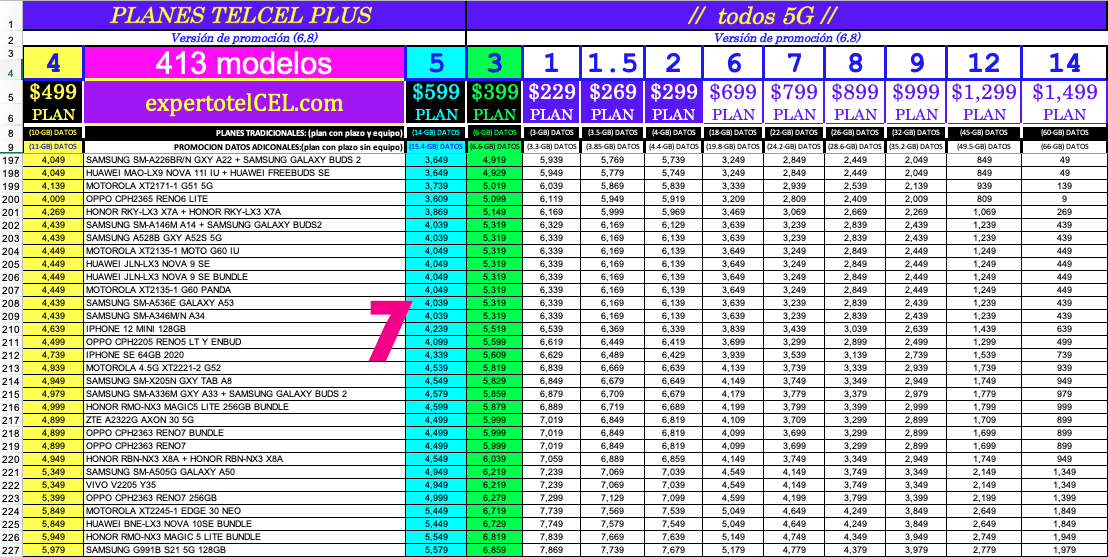
Task: Click row header number 197
Action: [x=11, y=160]
